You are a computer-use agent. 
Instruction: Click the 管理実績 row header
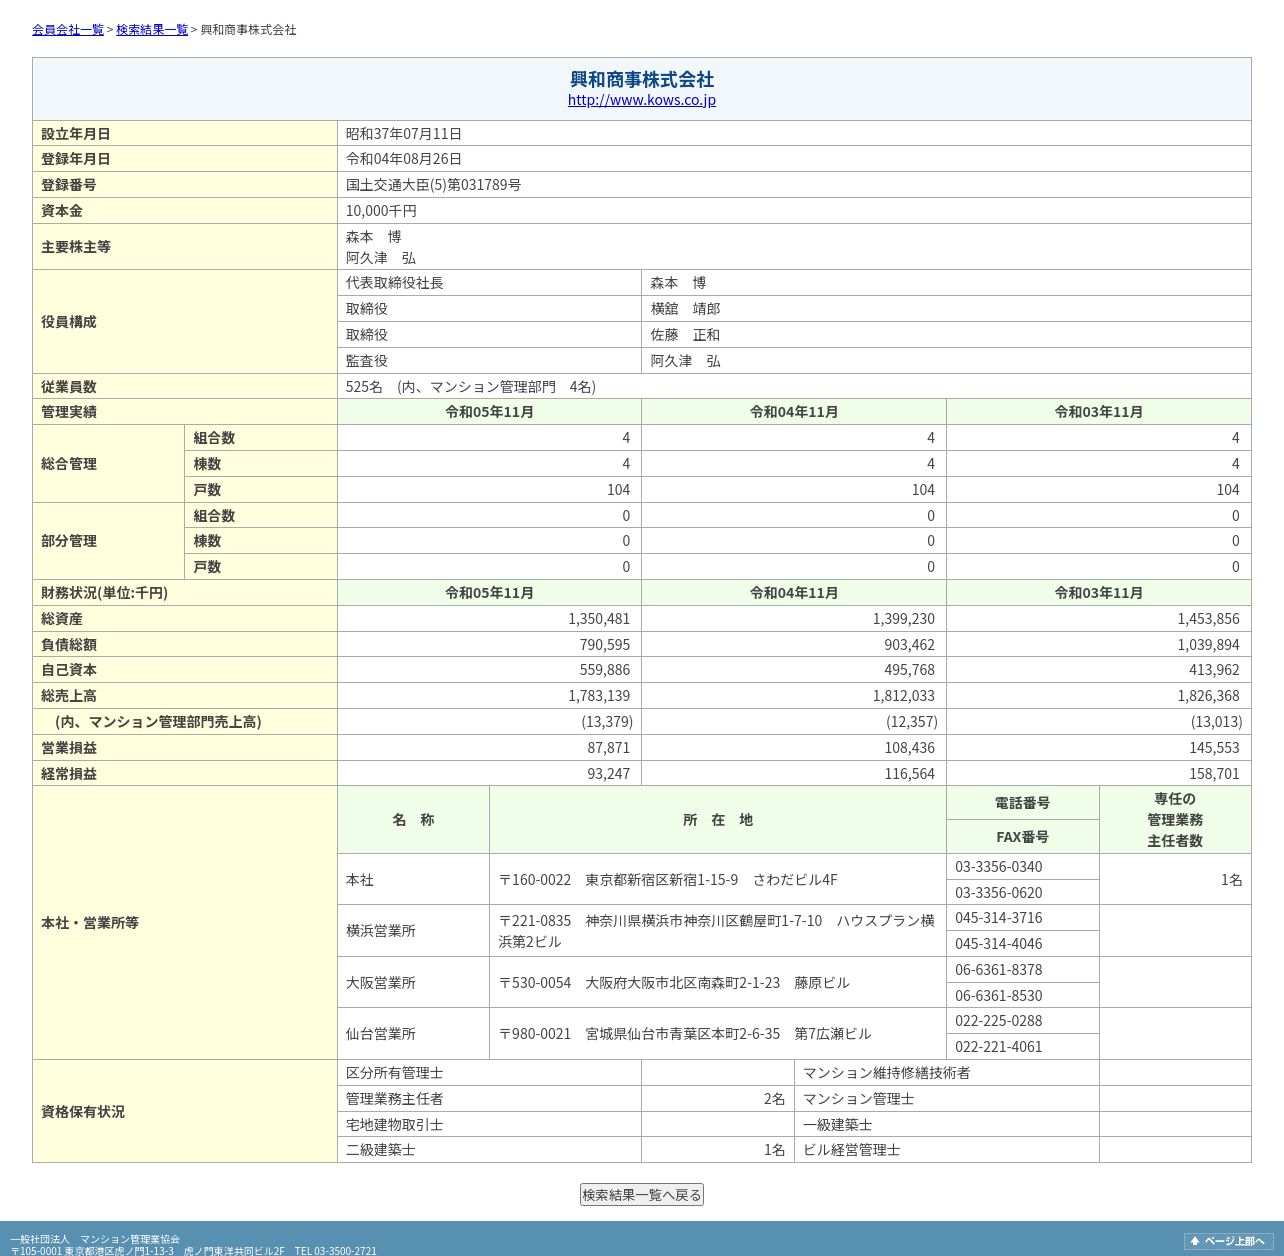[185, 412]
